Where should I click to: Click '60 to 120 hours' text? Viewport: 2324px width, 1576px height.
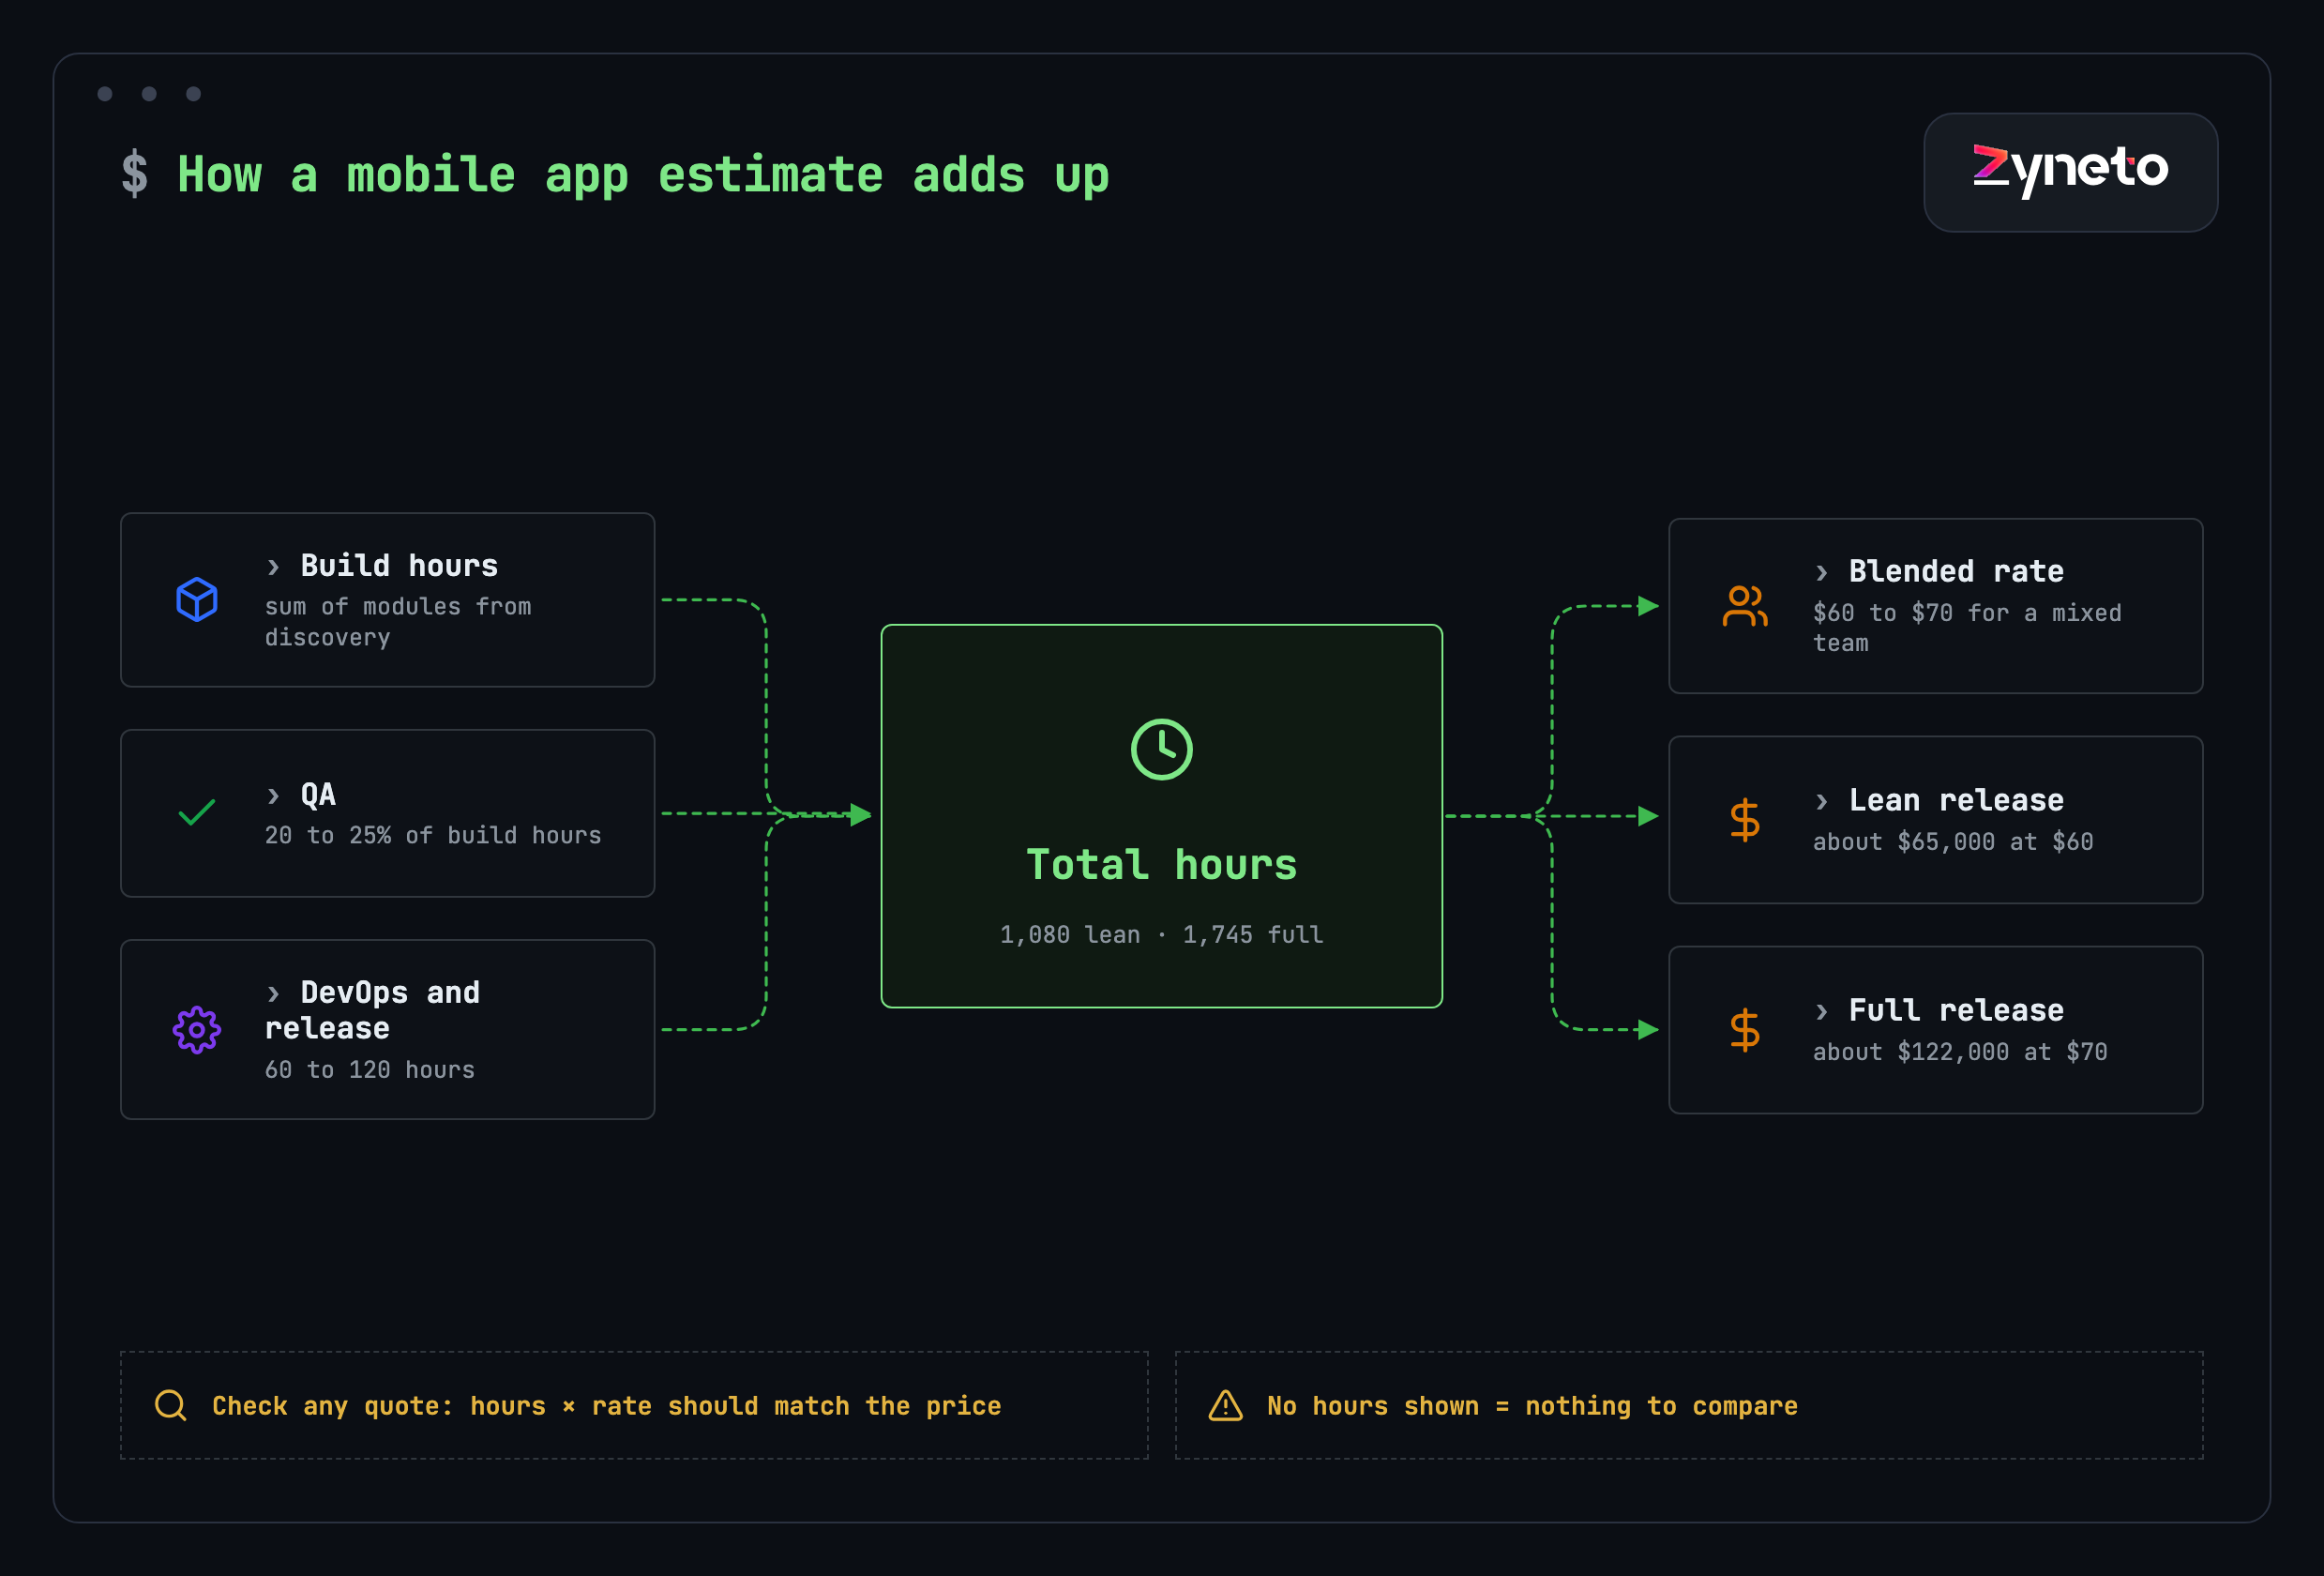coord(370,1070)
